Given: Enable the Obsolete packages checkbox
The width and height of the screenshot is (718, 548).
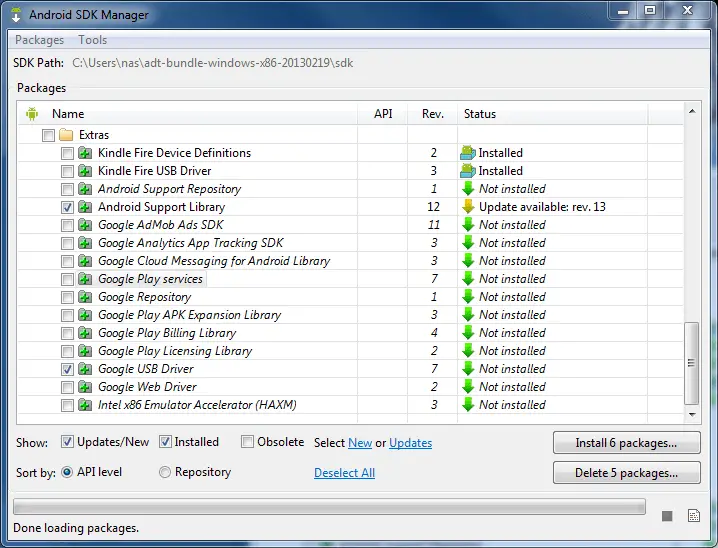Looking at the screenshot, I should tap(247, 442).
